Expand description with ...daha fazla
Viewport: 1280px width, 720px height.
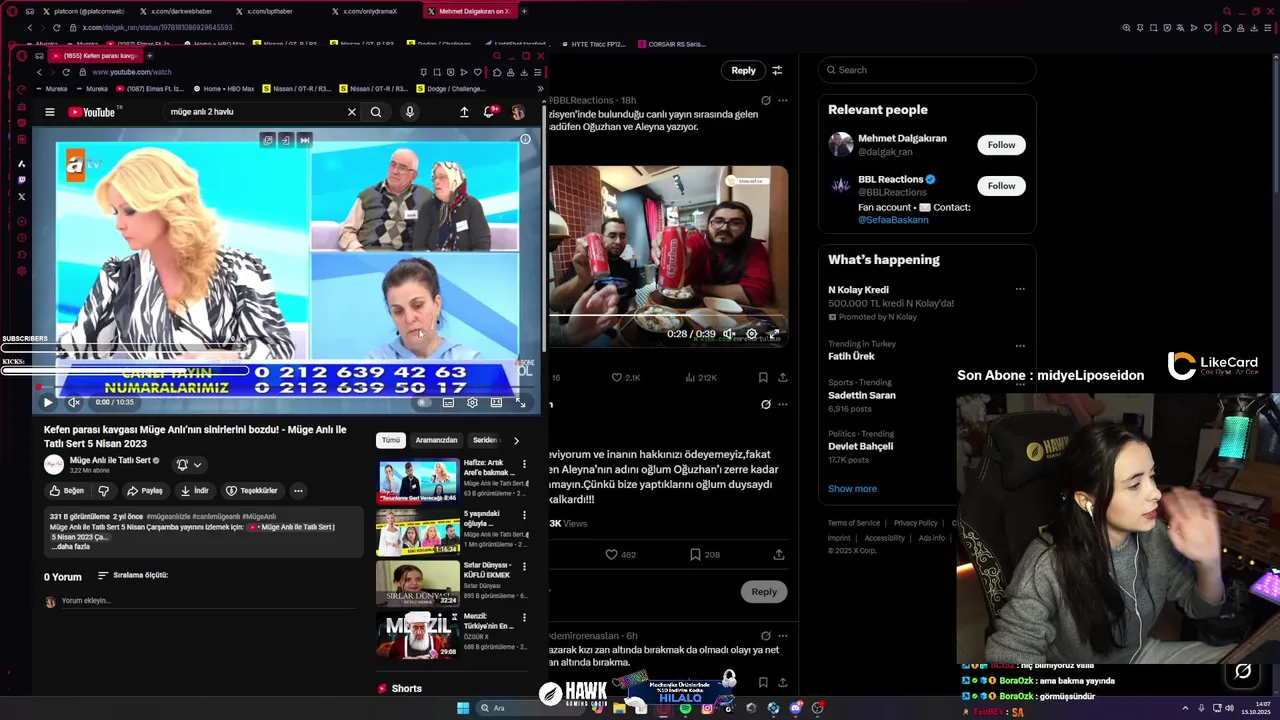tap(71, 547)
